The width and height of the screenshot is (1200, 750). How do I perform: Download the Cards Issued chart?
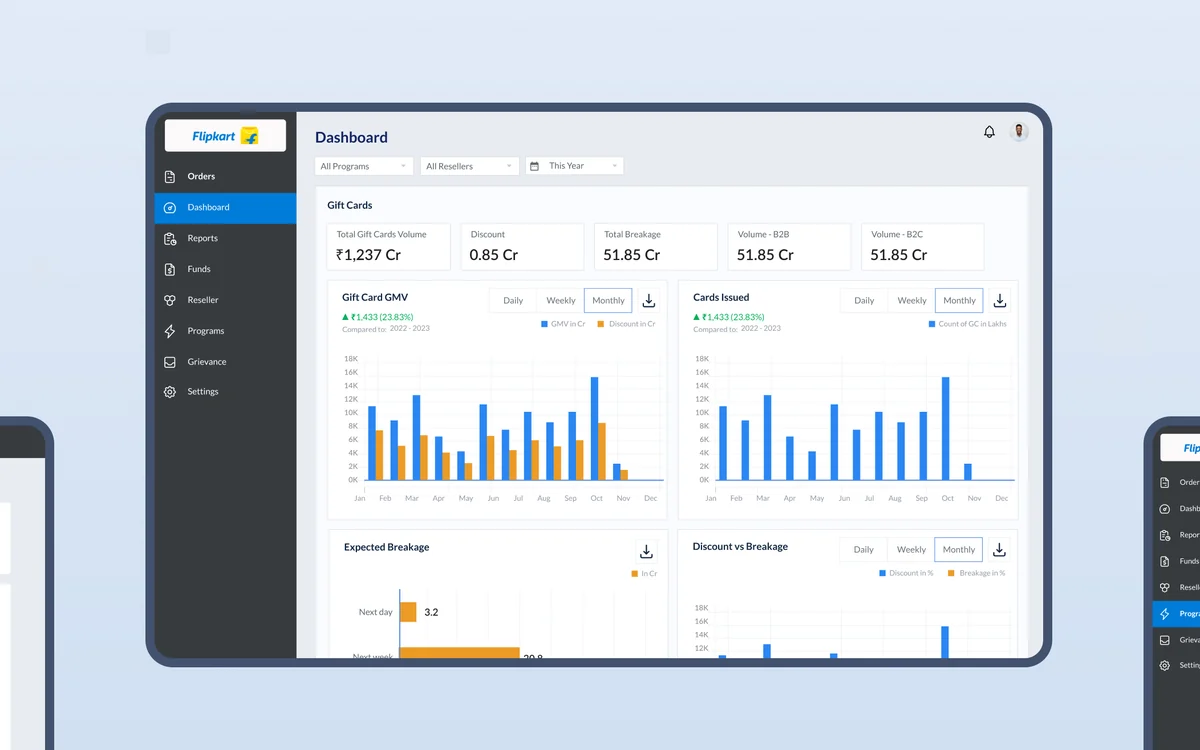999,301
